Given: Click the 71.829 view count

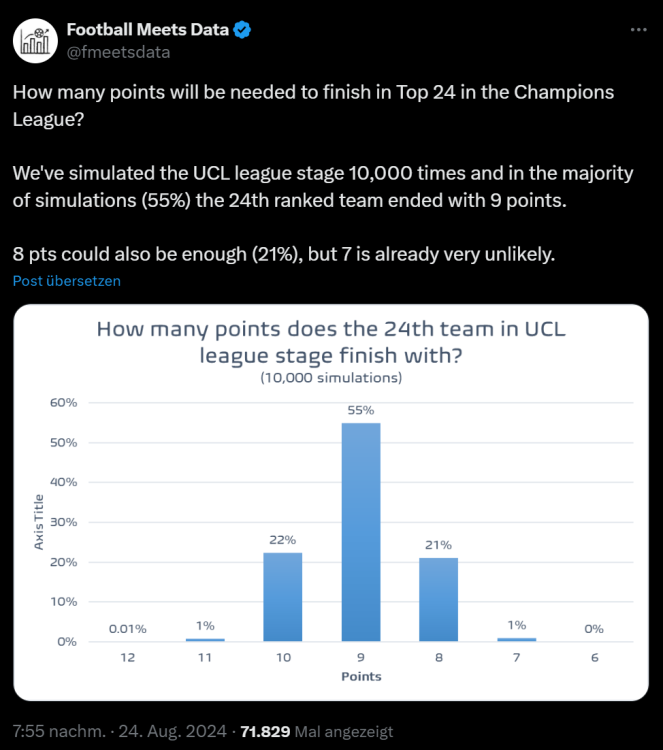Looking at the screenshot, I should coord(260,731).
